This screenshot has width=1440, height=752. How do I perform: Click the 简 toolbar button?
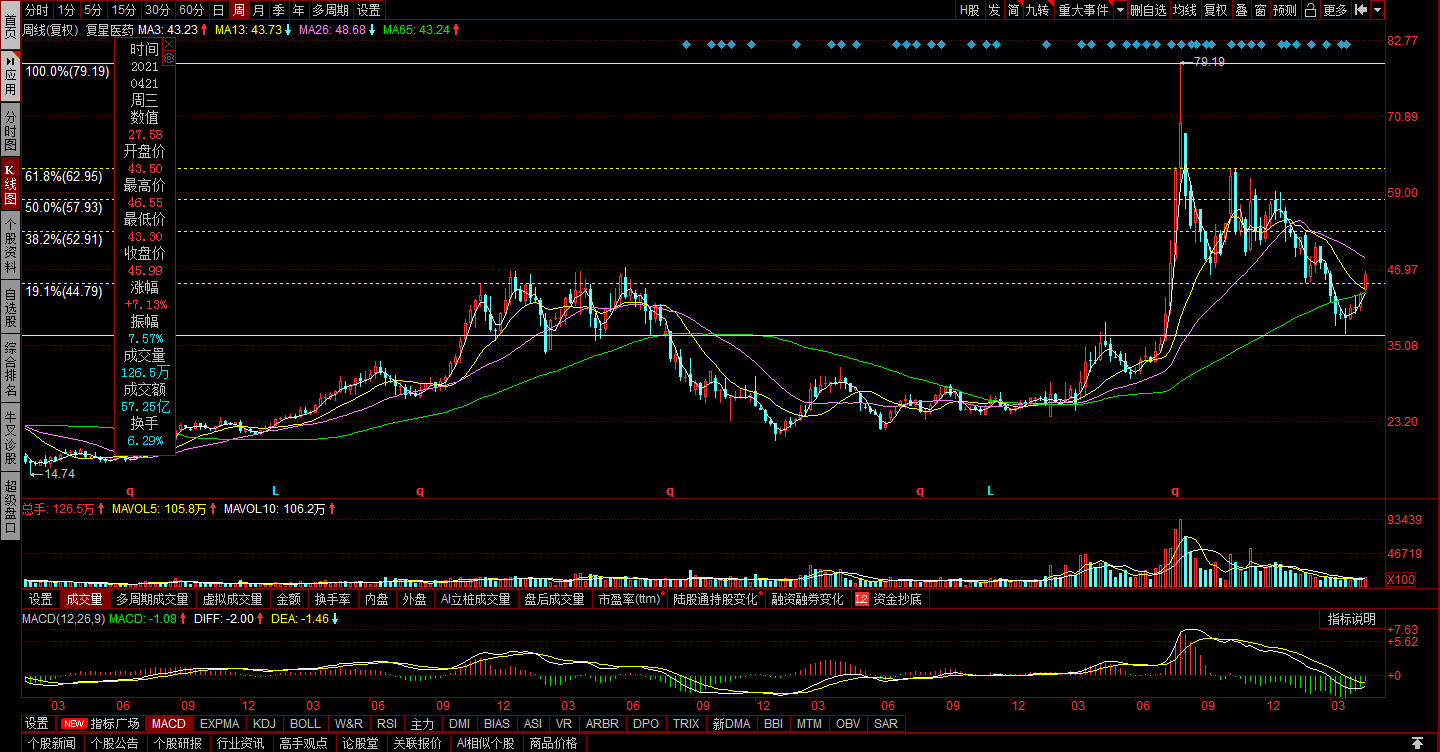tap(1014, 10)
